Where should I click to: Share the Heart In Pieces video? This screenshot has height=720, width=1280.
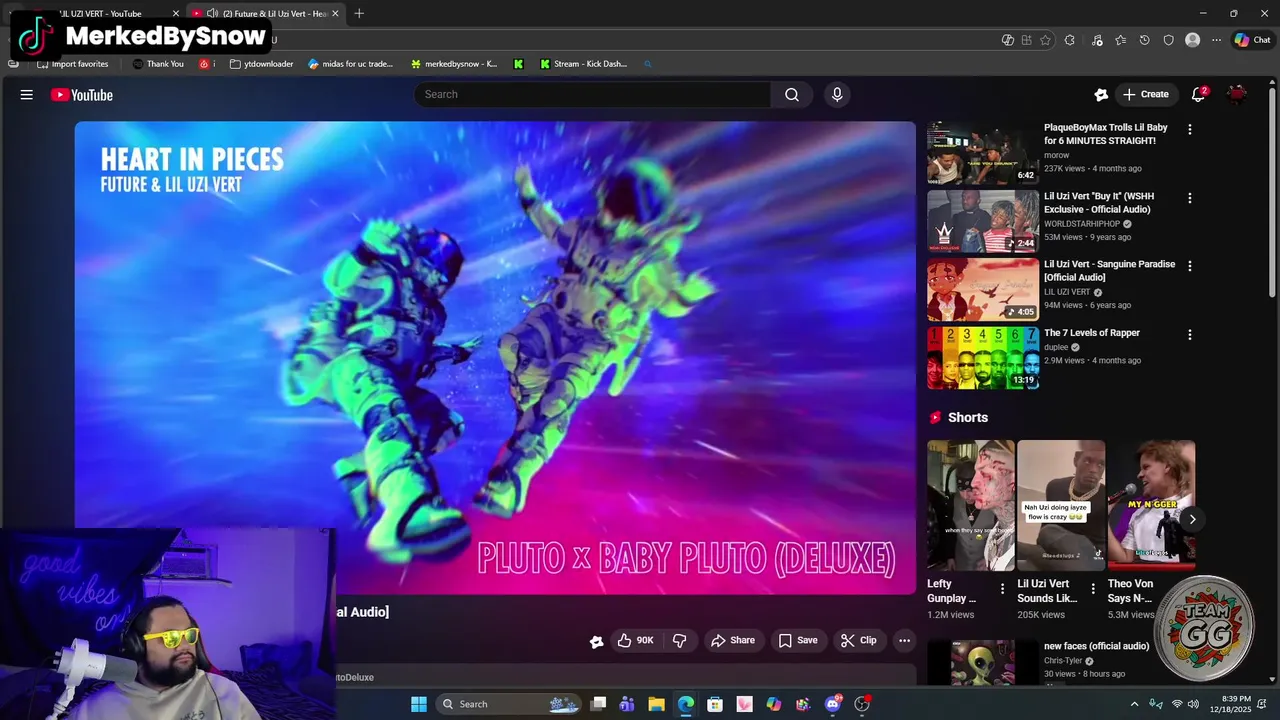732,640
